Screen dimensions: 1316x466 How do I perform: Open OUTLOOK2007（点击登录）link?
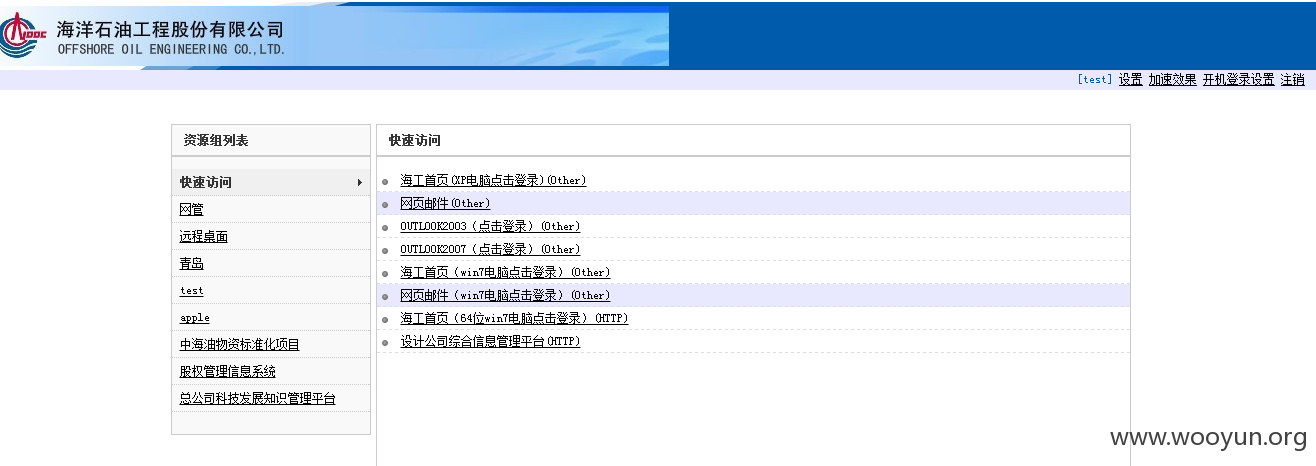coord(490,249)
